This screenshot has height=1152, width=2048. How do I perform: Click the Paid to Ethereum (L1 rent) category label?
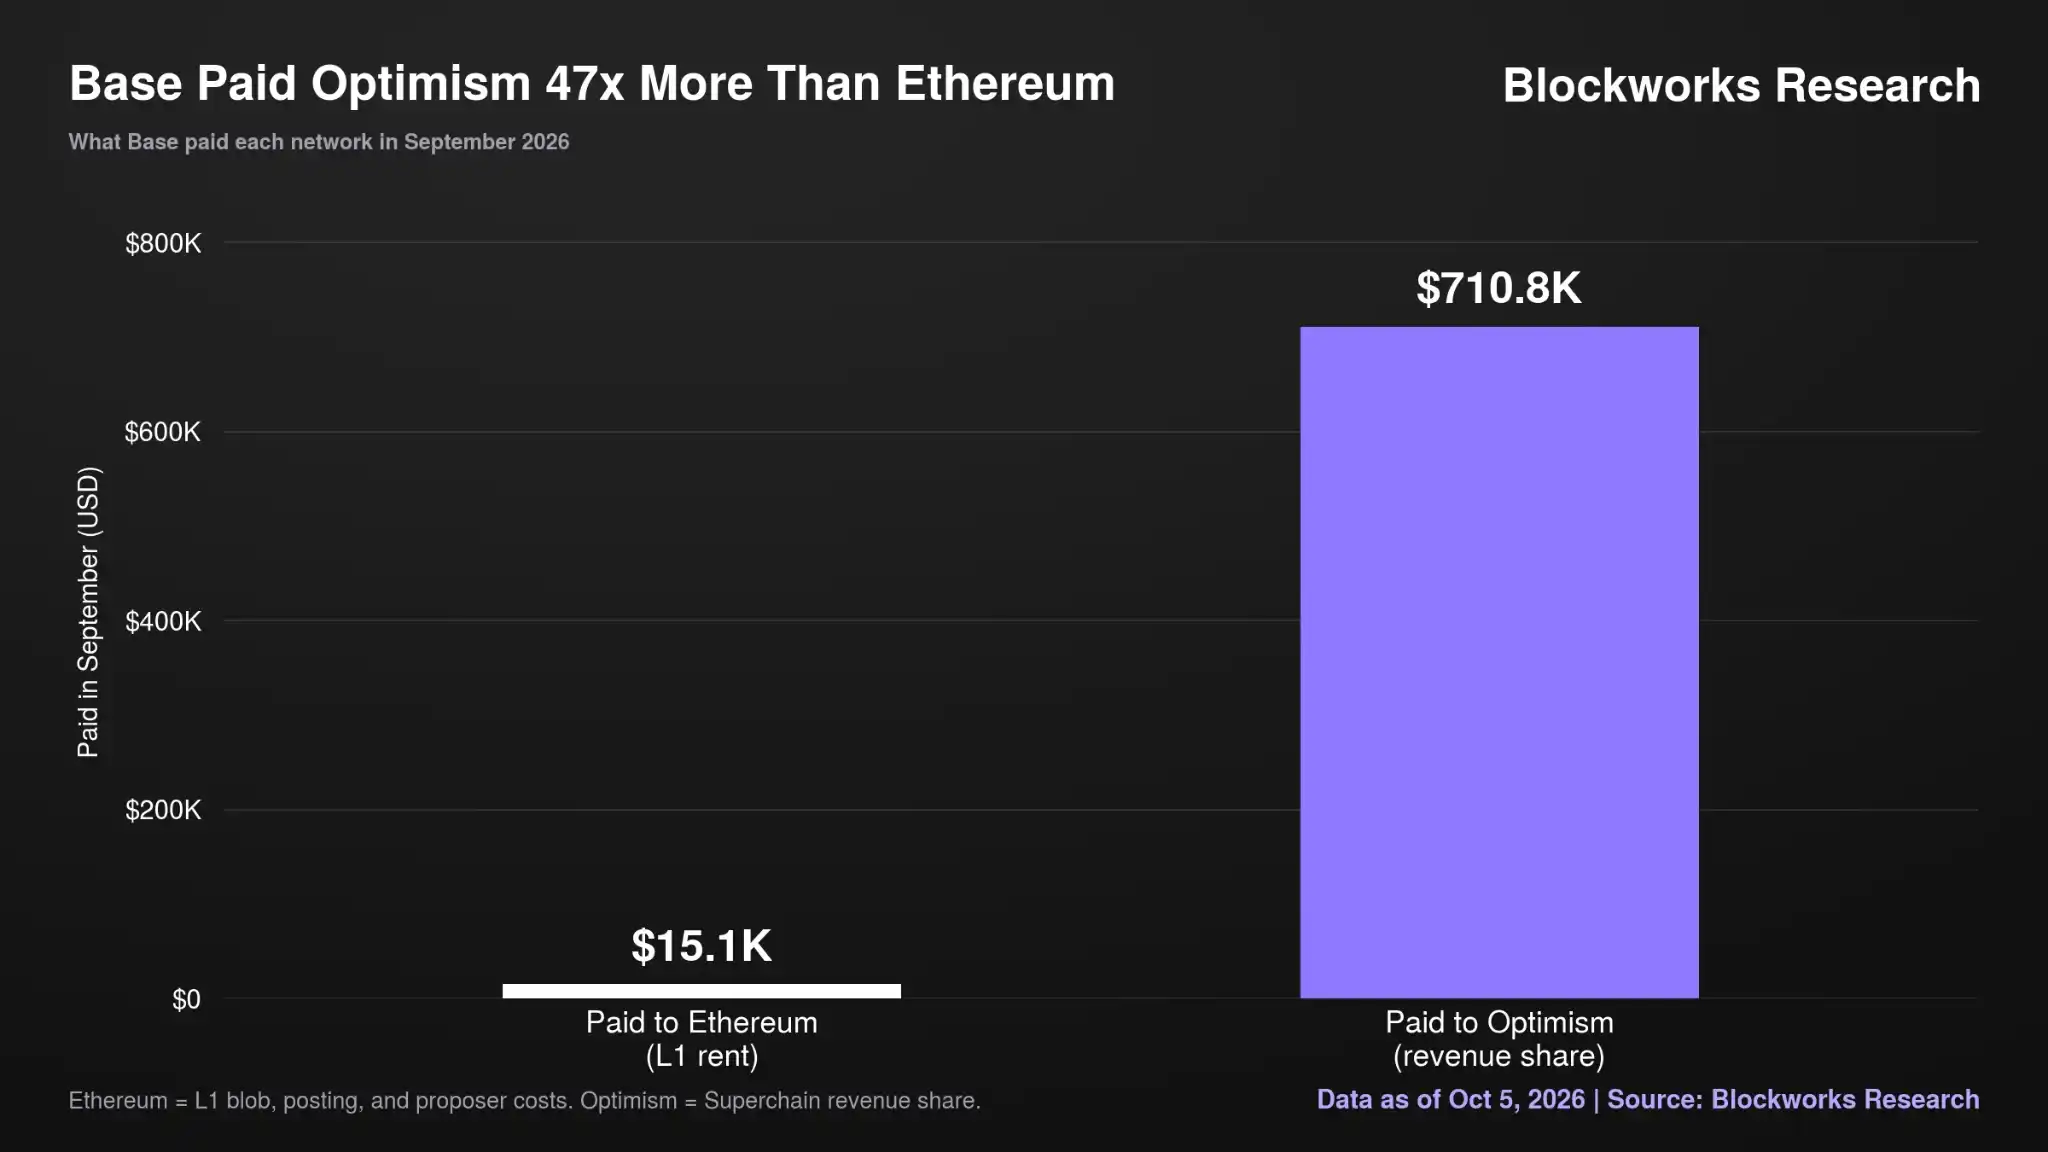(701, 1039)
